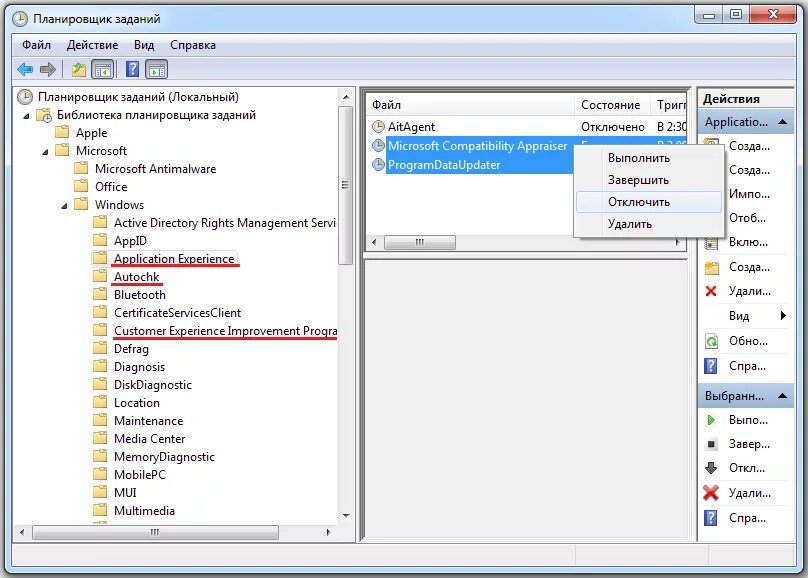Select the Application Experience folder

(174, 259)
